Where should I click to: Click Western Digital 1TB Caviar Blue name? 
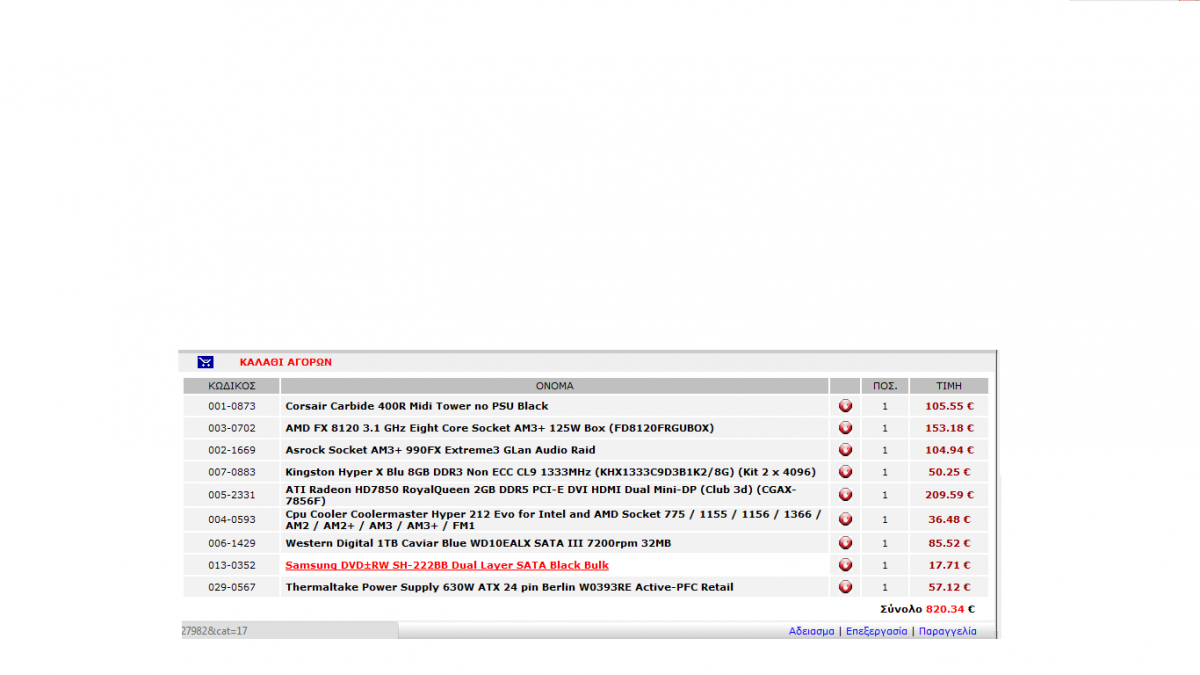(478, 543)
